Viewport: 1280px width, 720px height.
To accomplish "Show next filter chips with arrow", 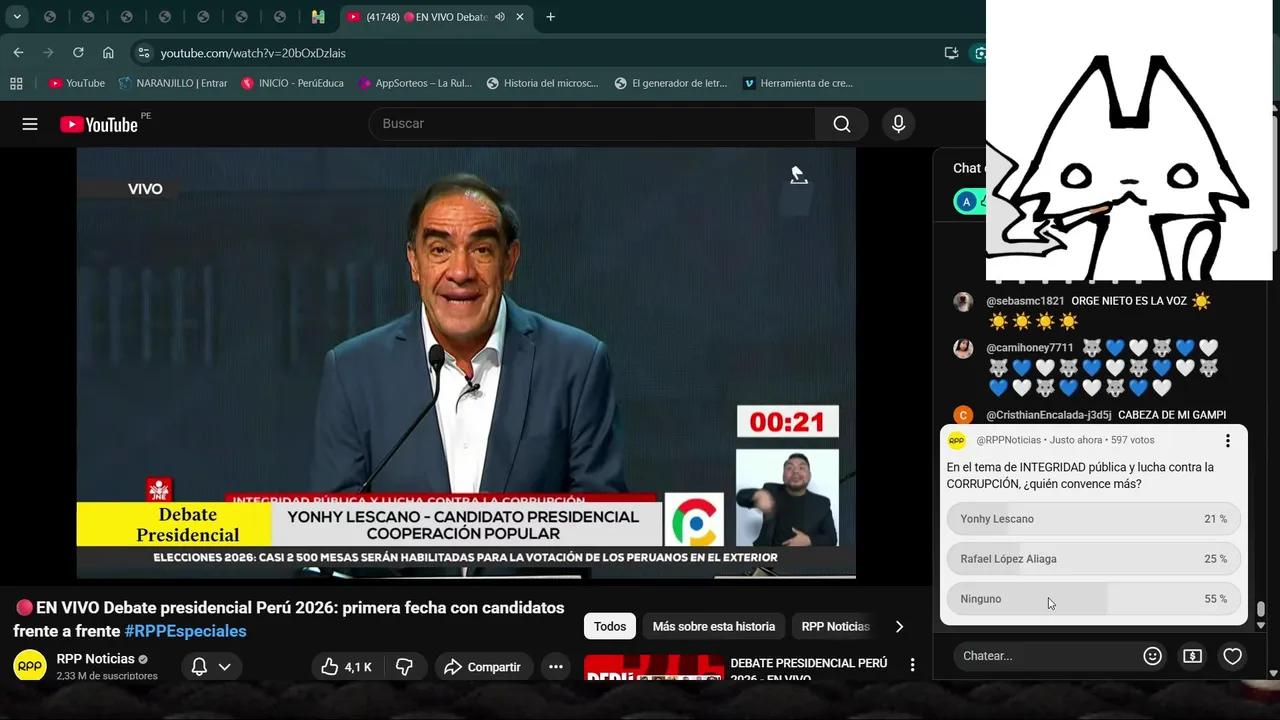I will (899, 626).
